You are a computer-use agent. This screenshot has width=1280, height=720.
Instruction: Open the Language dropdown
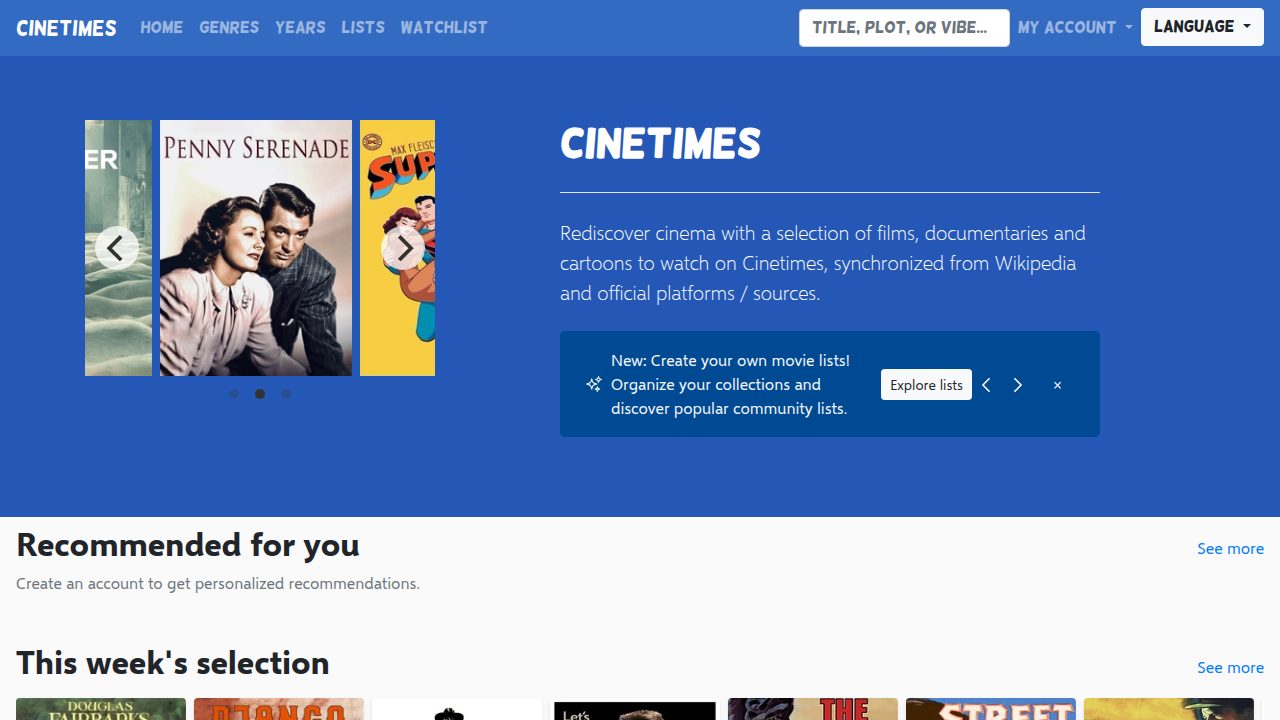pos(1202,27)
